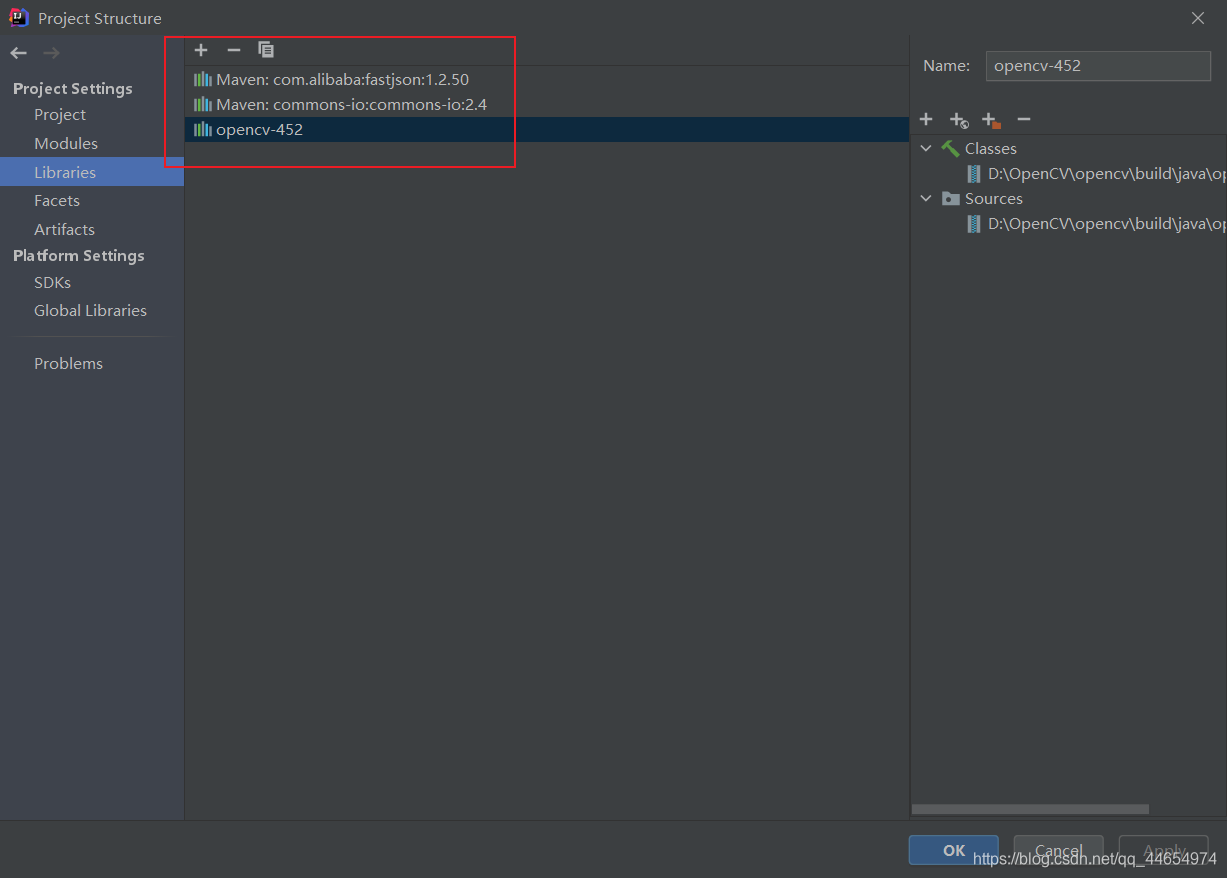Copy the selected library
The height and width of the screenshot is (878, 1227).
pyautogui.click(x=266, y=50)
